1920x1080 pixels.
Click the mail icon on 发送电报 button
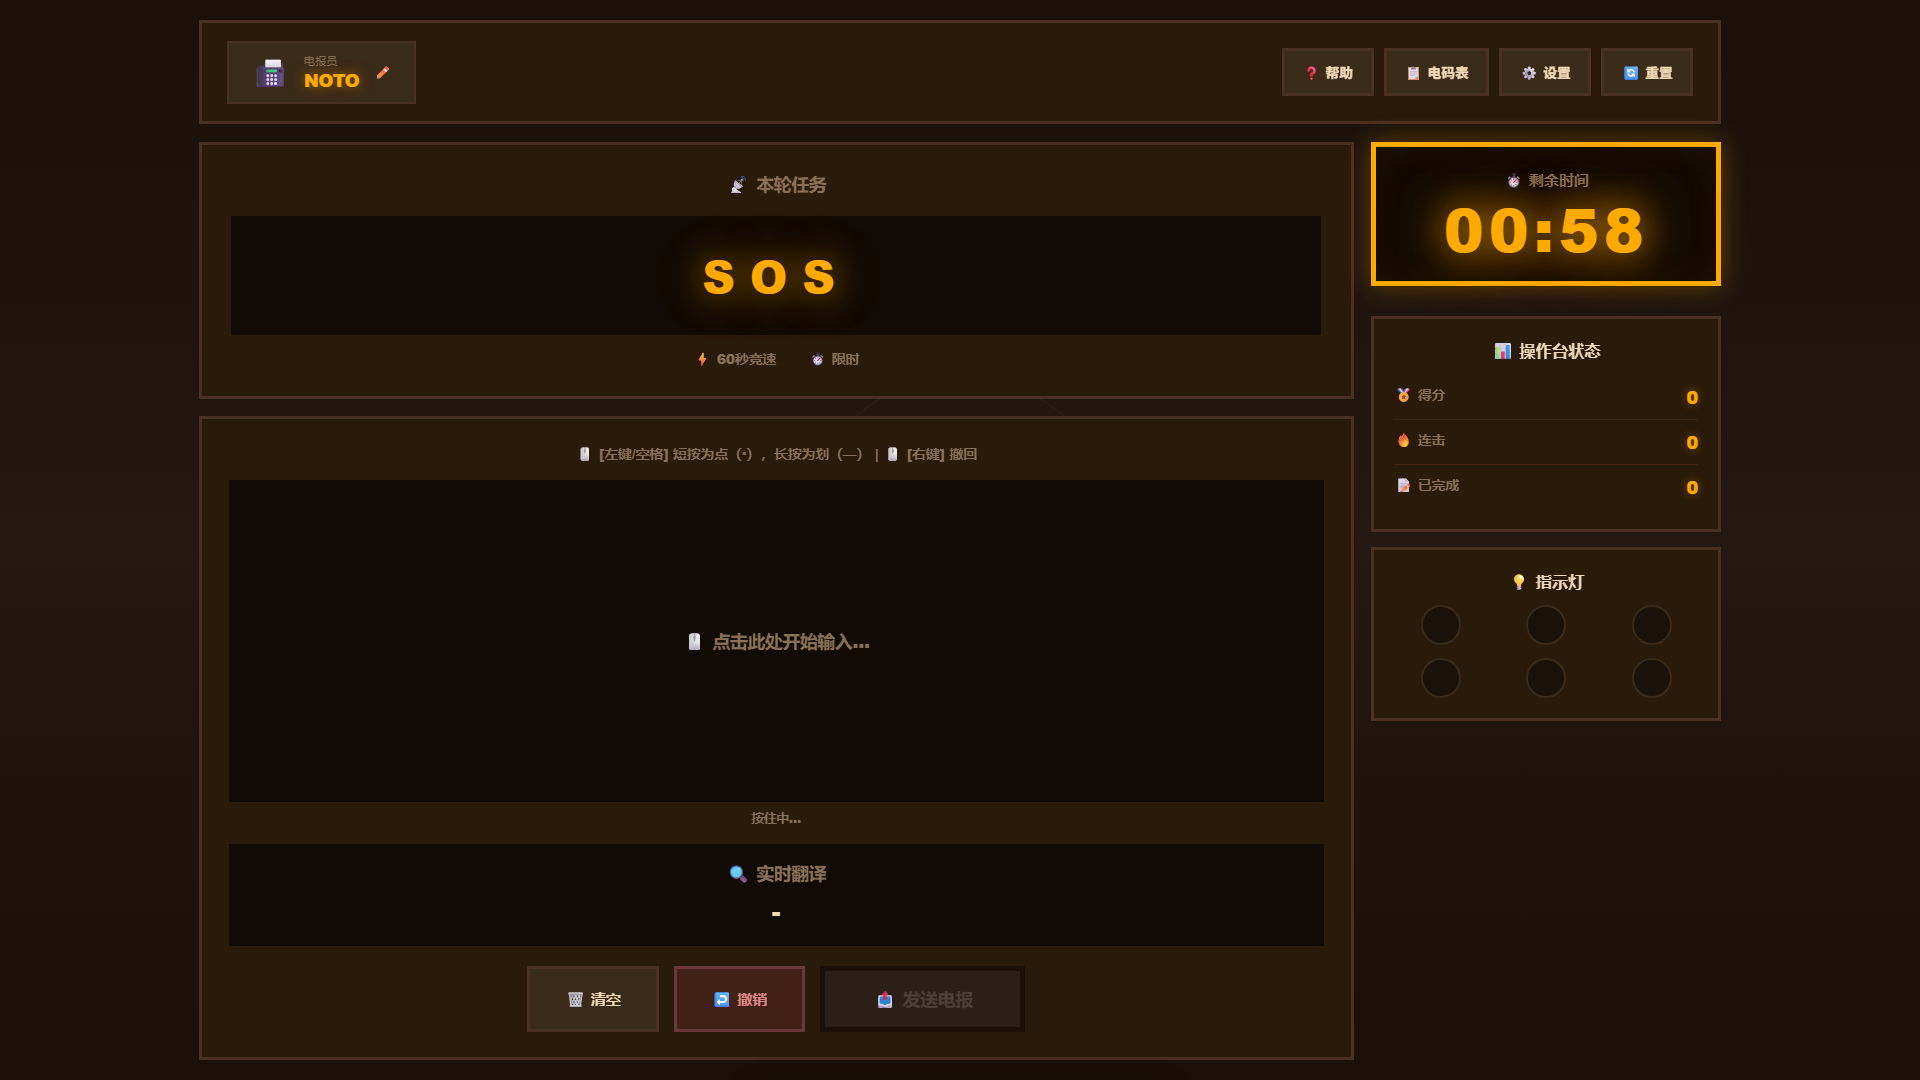[x=885, y=999]
